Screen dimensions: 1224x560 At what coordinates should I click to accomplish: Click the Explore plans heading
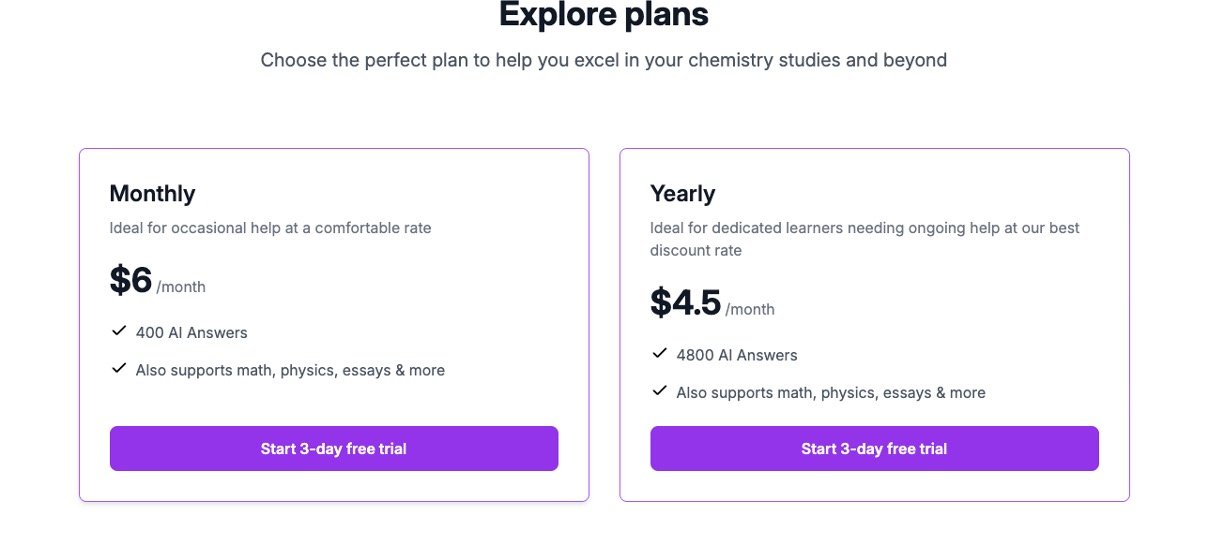[x=603, y=15]
